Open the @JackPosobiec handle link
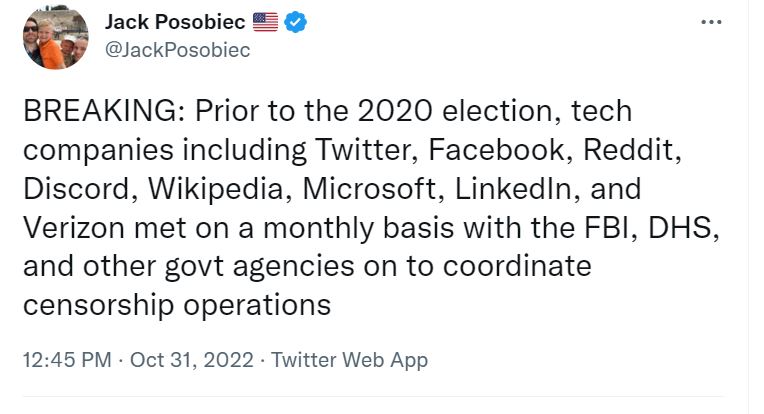This screenshot has width=764, height=414. click(x=177, y=49)
